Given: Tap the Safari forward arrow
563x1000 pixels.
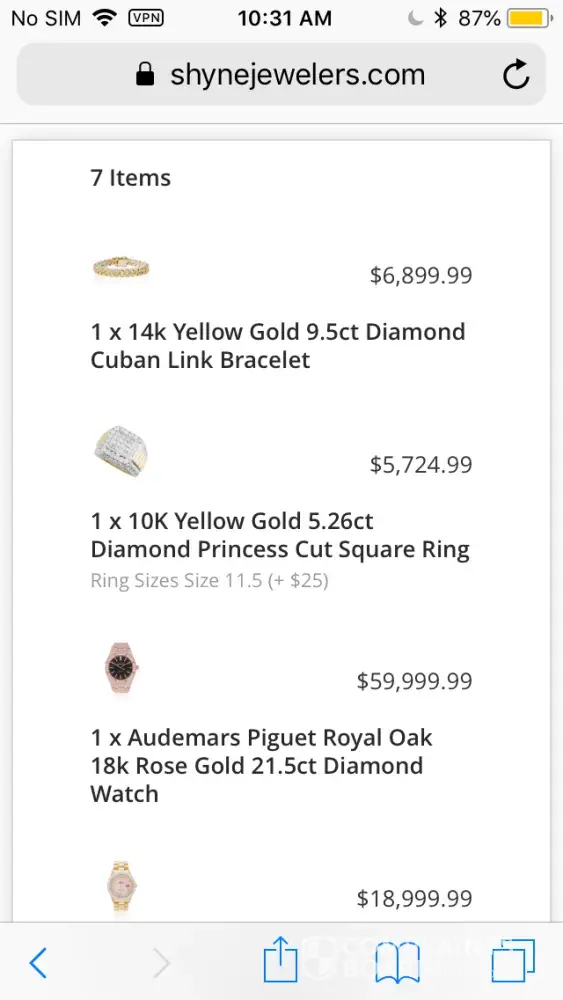Looking at the screenshot, I should coord(161,962).
